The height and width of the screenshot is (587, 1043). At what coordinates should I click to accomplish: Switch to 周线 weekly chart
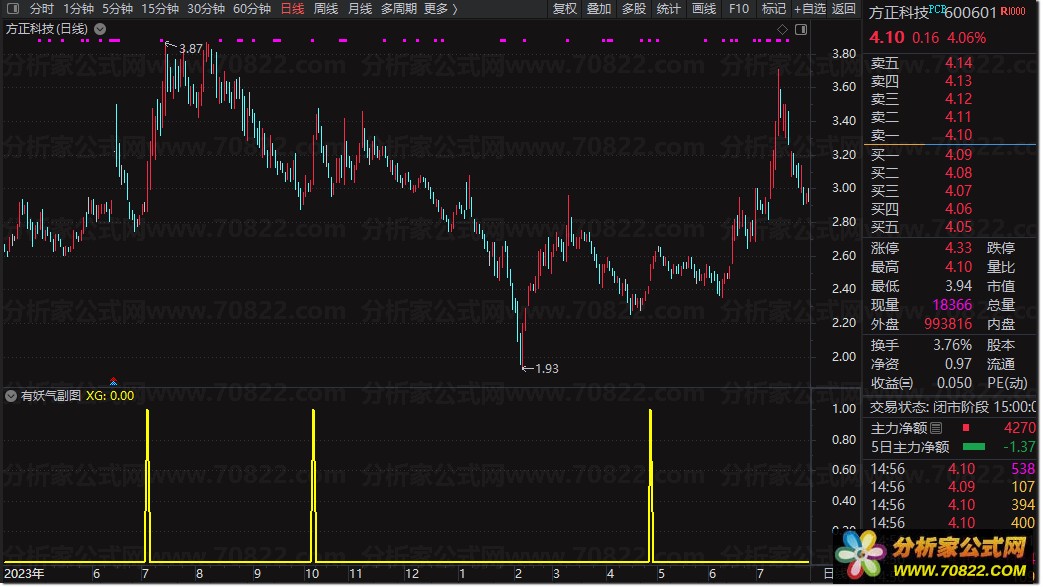pos(326,9)
